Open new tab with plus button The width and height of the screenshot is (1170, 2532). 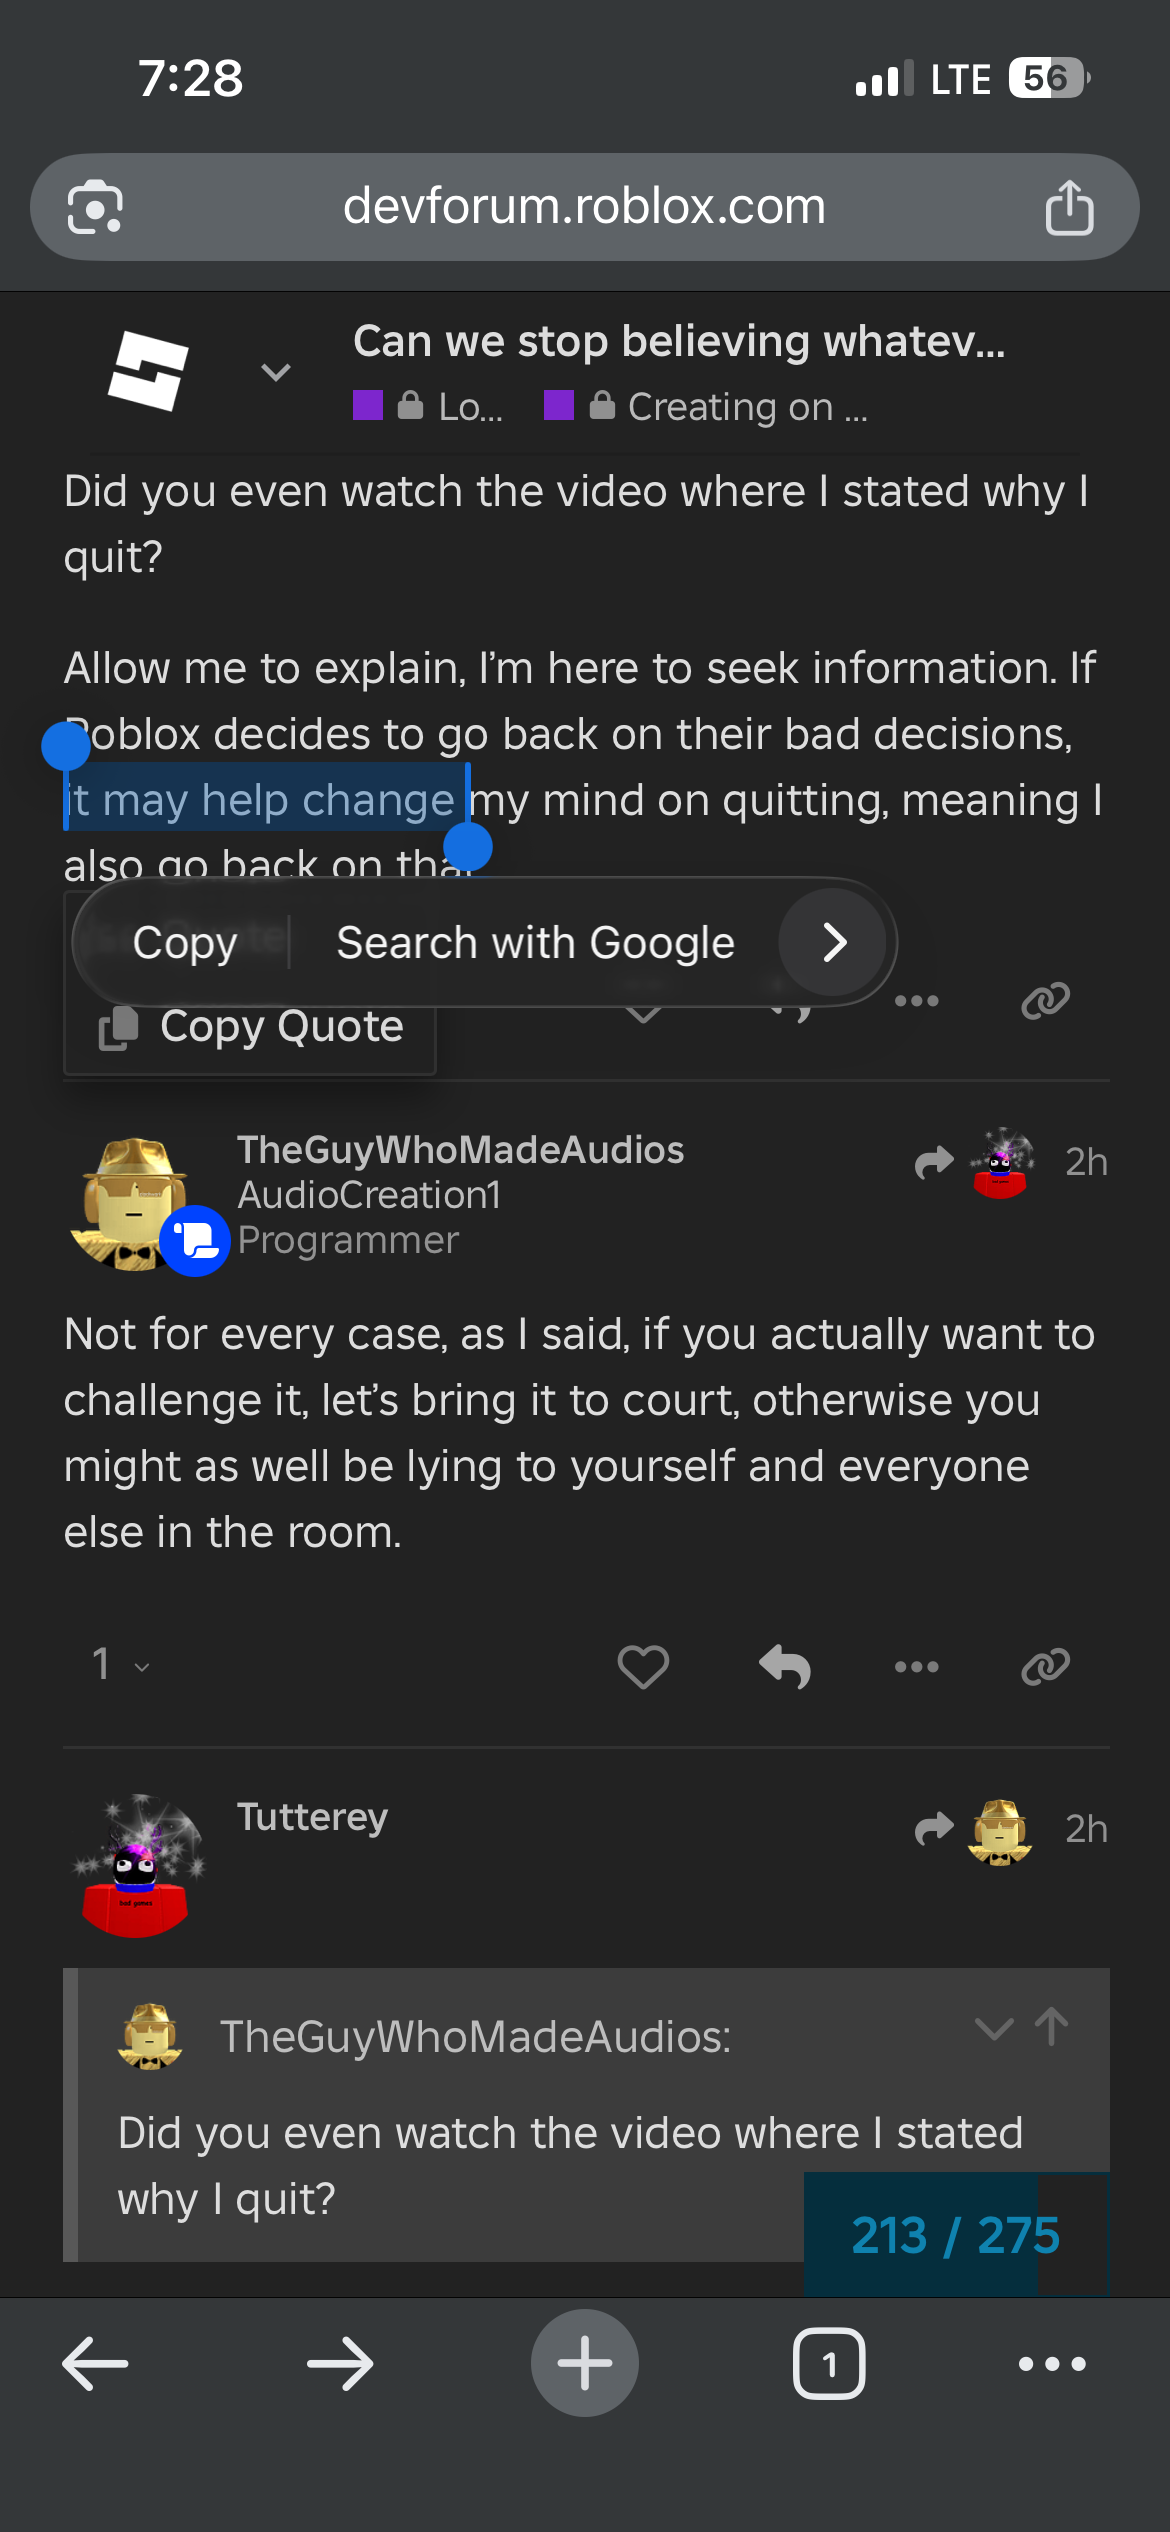pos(585,2363)
